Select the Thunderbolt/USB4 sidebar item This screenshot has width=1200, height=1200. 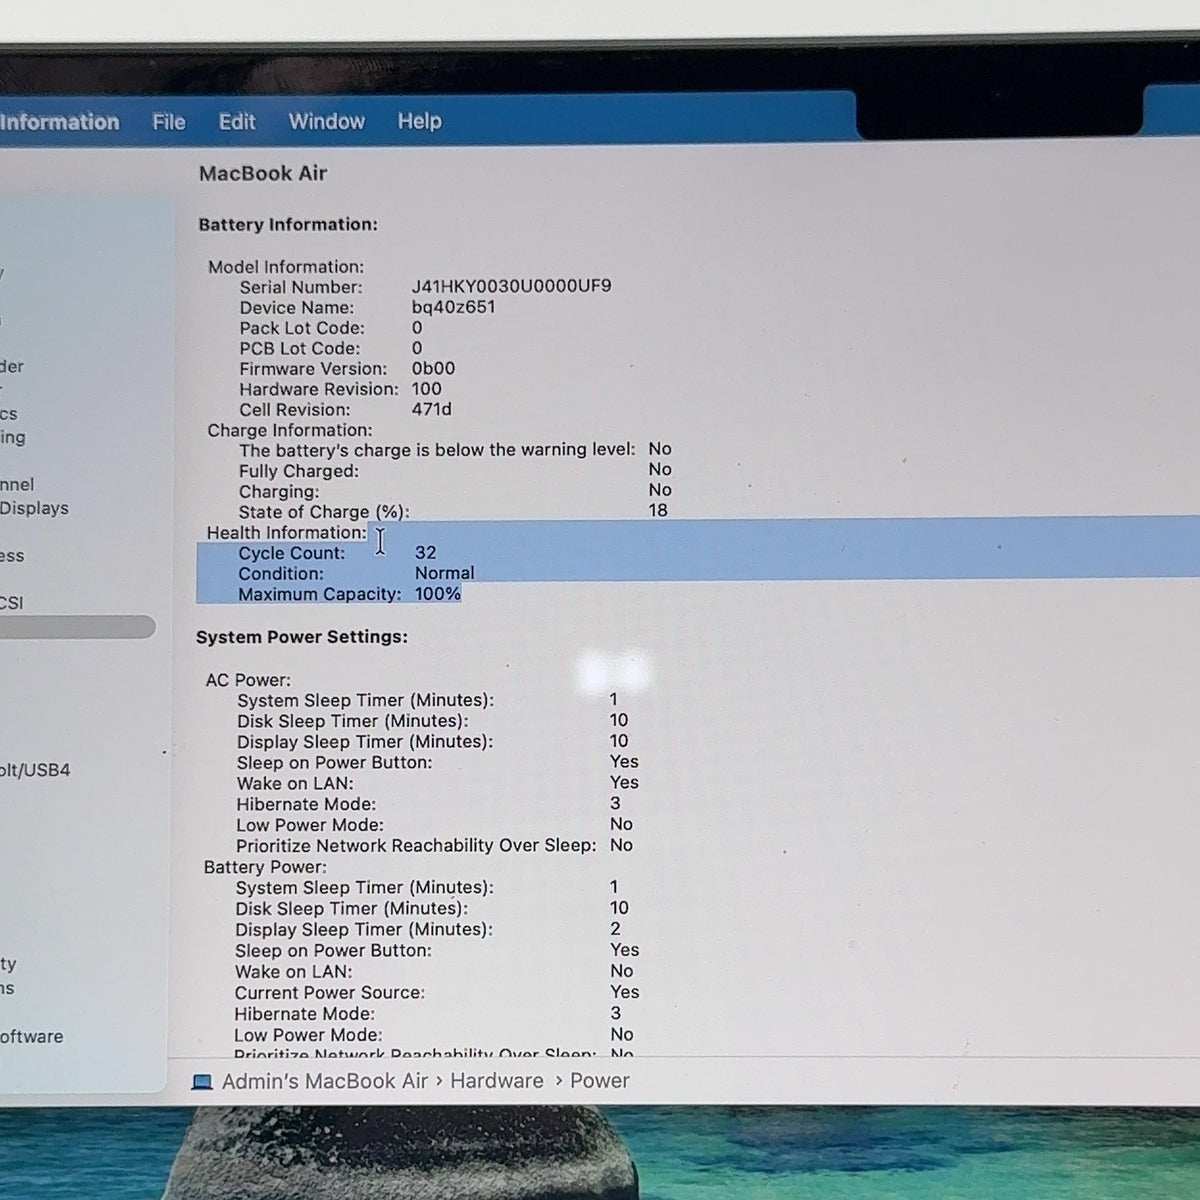[x=35, y=770]
